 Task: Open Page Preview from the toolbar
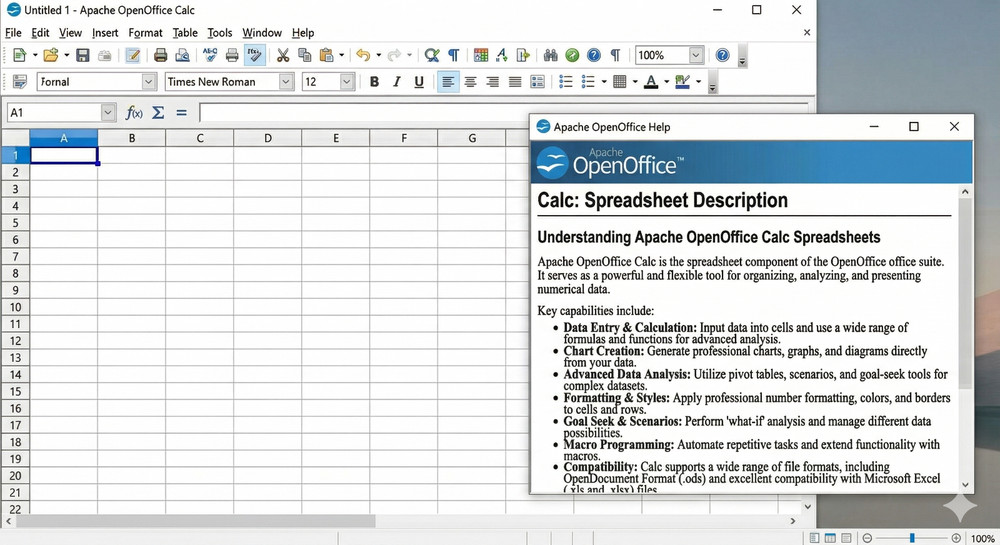182,55
